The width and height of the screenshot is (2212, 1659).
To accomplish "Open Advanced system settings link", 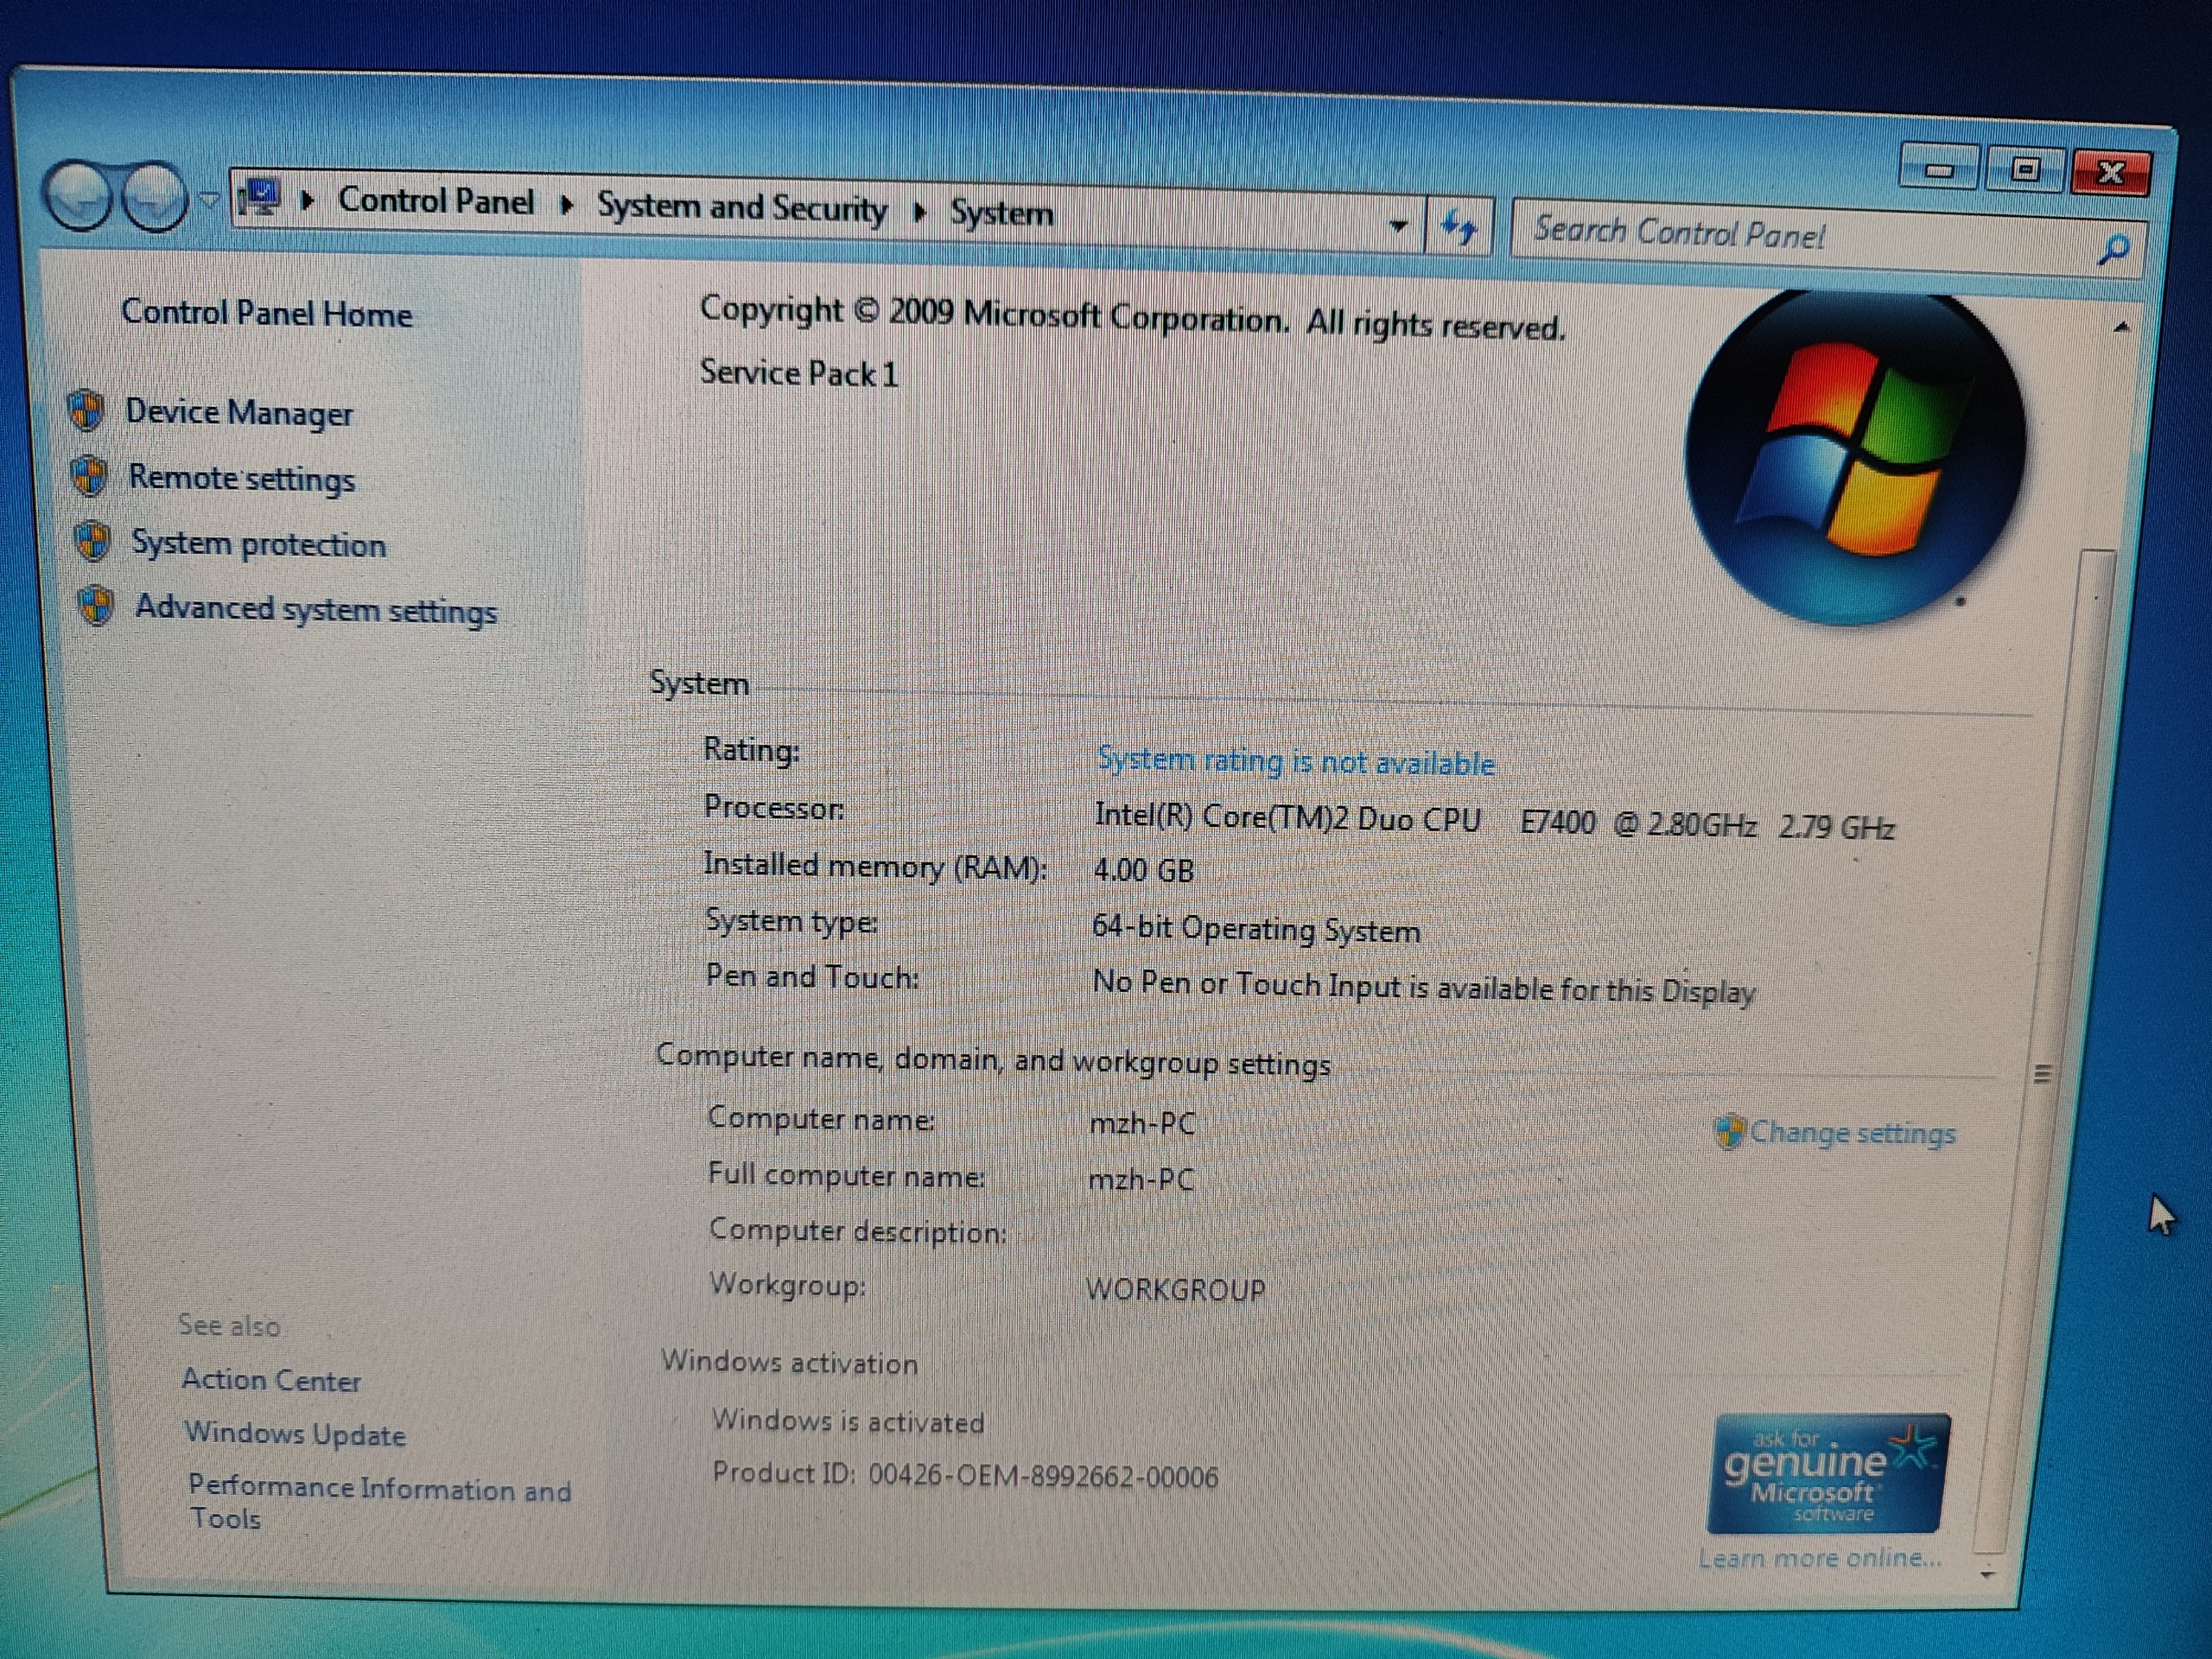I will coord(315,609).
